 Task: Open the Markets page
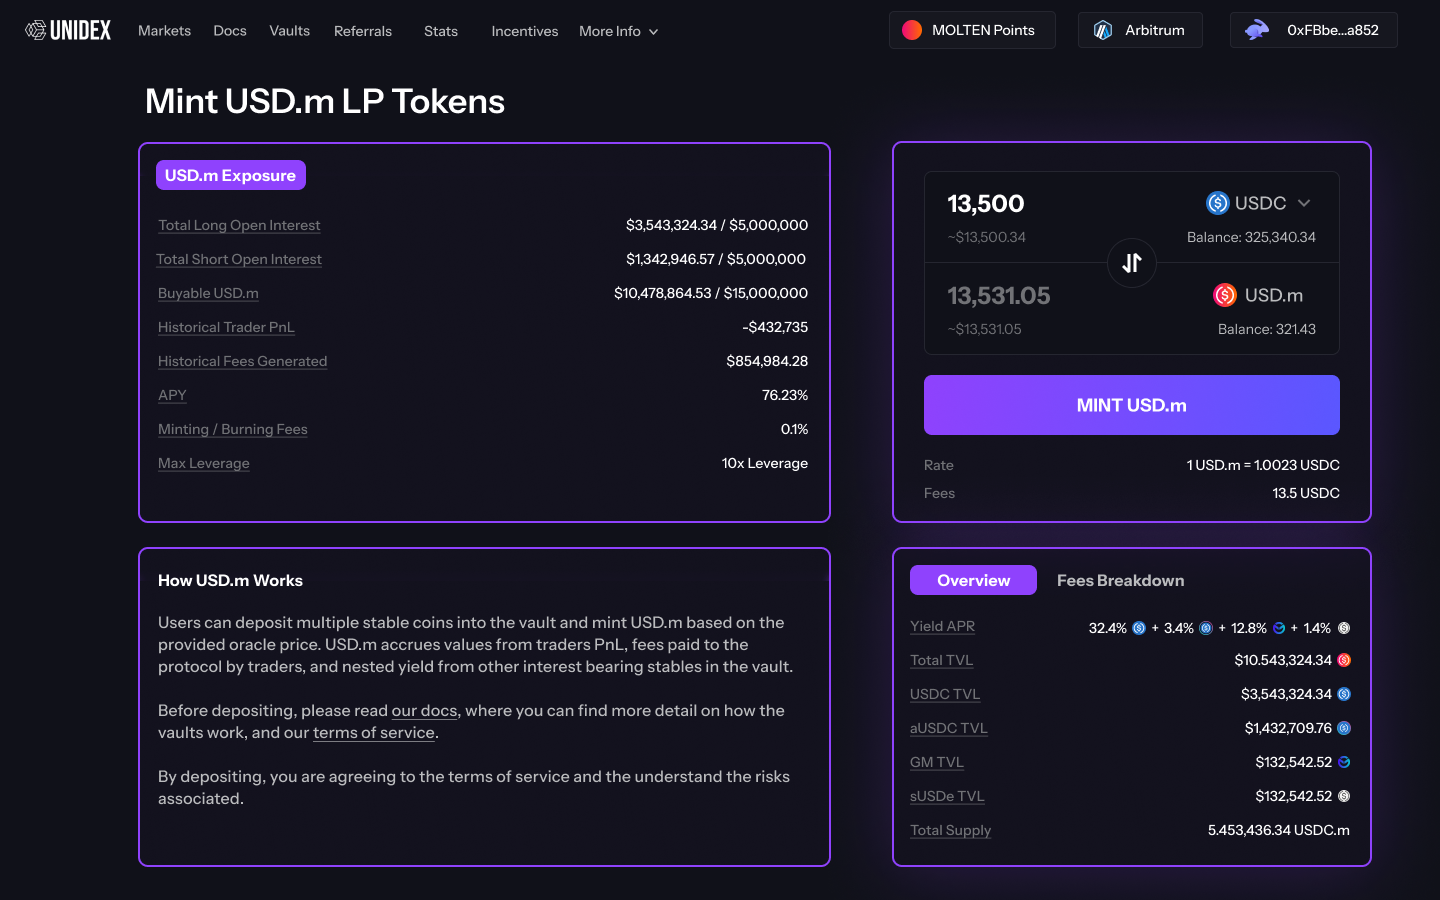click(x=164, y=31)
